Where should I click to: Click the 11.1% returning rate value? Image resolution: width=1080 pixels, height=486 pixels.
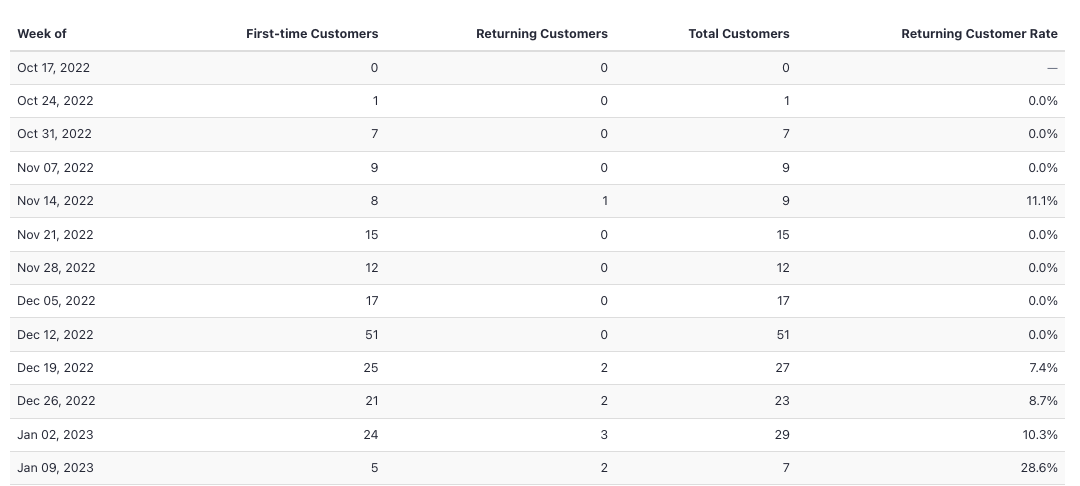point(1042,200)
